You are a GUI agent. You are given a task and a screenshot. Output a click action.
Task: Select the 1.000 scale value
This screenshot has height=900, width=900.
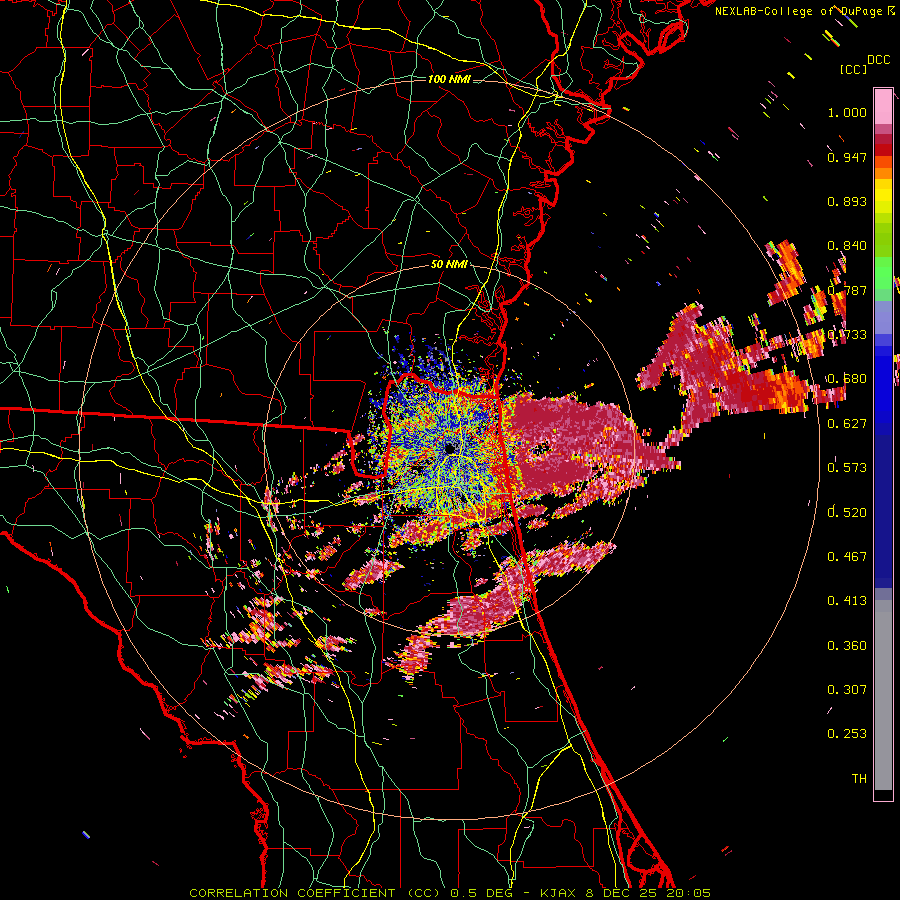(847, 112)
